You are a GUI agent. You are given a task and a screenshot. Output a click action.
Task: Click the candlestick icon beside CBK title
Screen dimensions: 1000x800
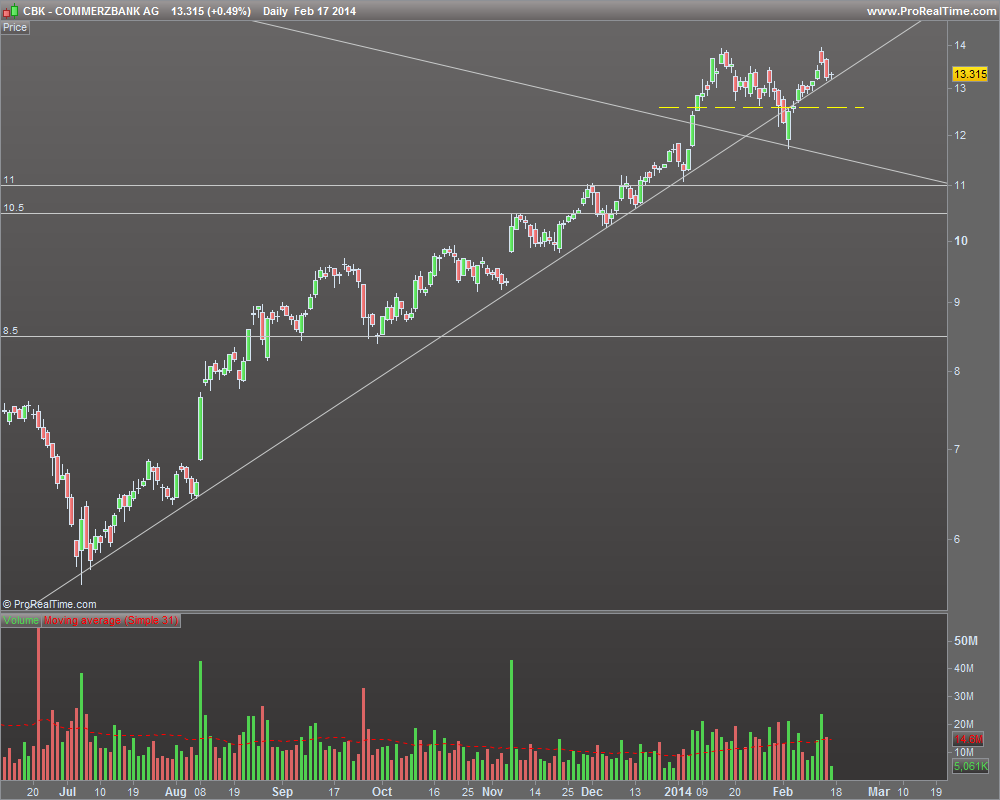10,11
